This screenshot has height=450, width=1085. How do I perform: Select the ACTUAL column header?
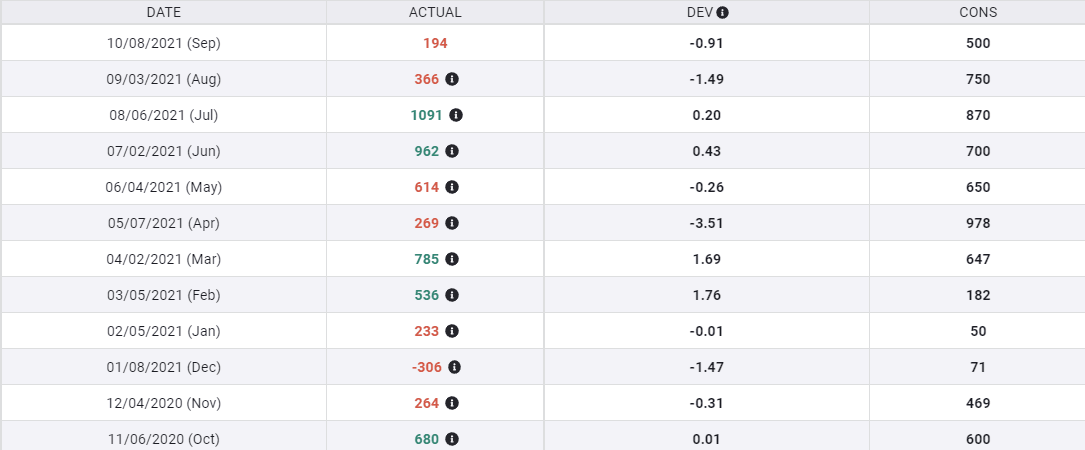click(x=435, y=13)
